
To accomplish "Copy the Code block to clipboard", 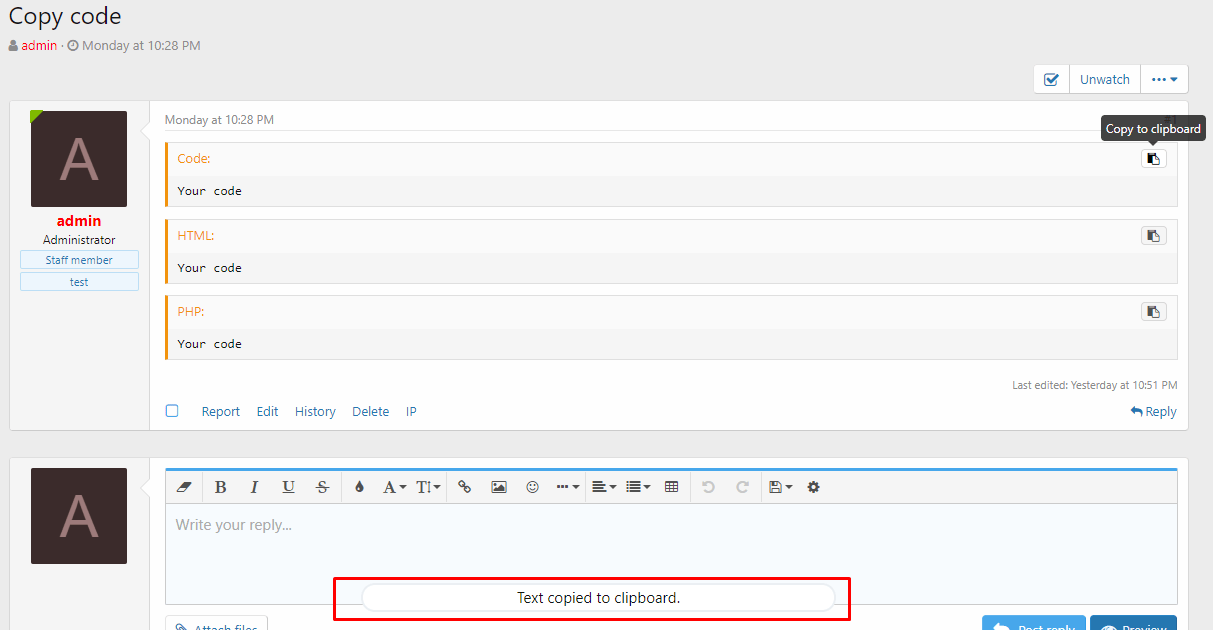I will tap(1153, 158).
